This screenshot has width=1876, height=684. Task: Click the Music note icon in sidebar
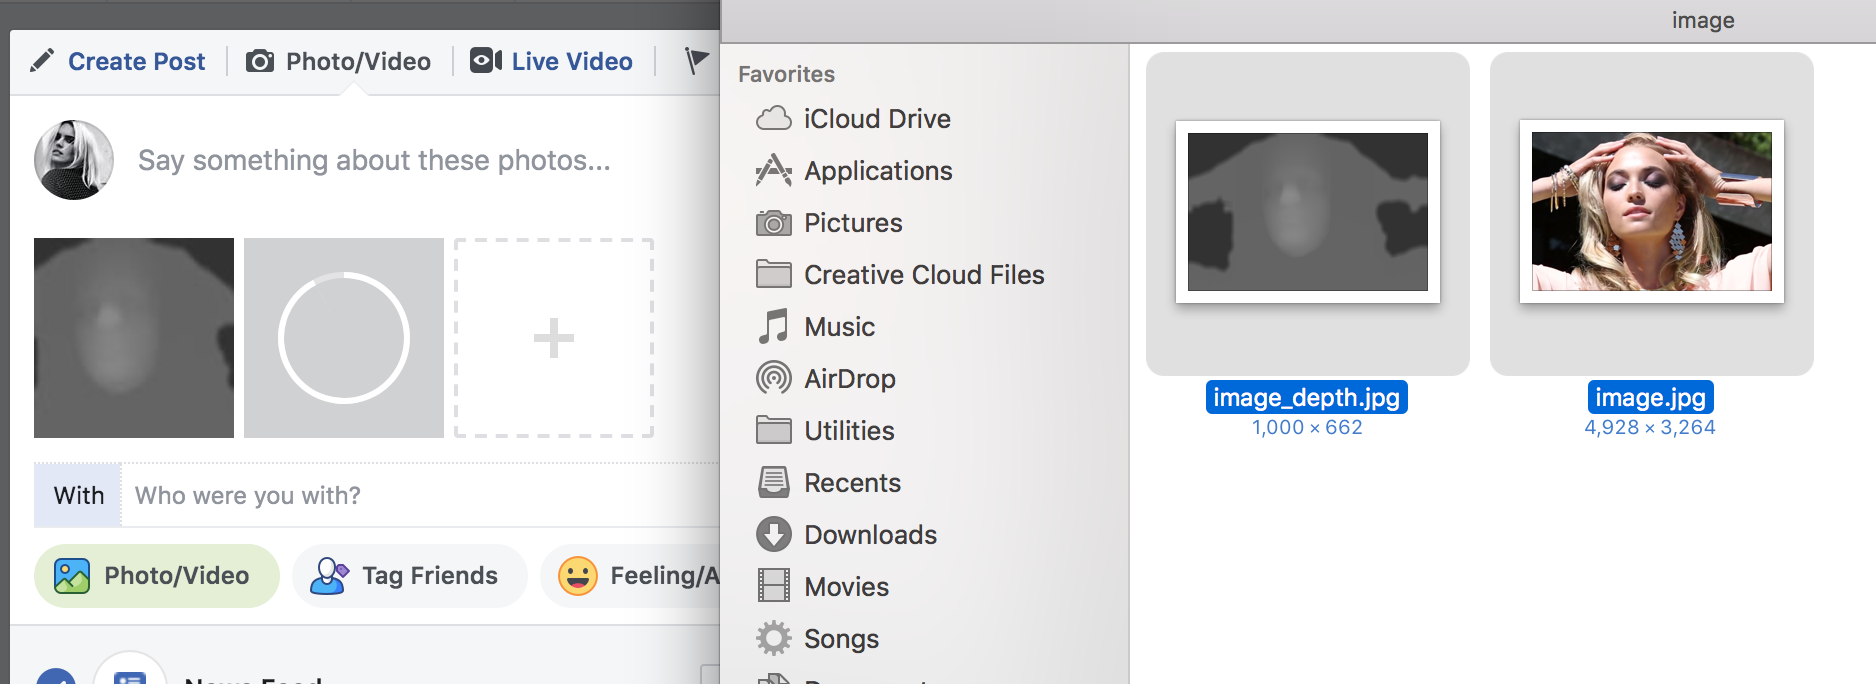pyautogui.click(x=773, y=327)
